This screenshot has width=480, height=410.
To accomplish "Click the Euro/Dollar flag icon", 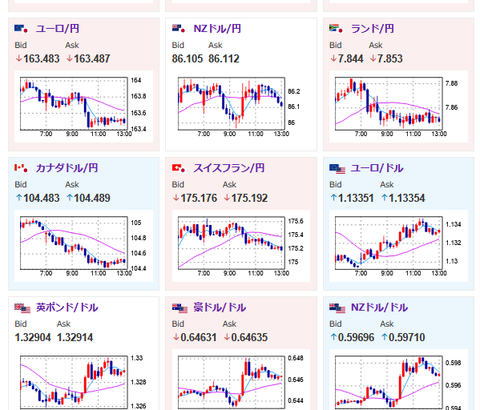I will pos(337,169).
